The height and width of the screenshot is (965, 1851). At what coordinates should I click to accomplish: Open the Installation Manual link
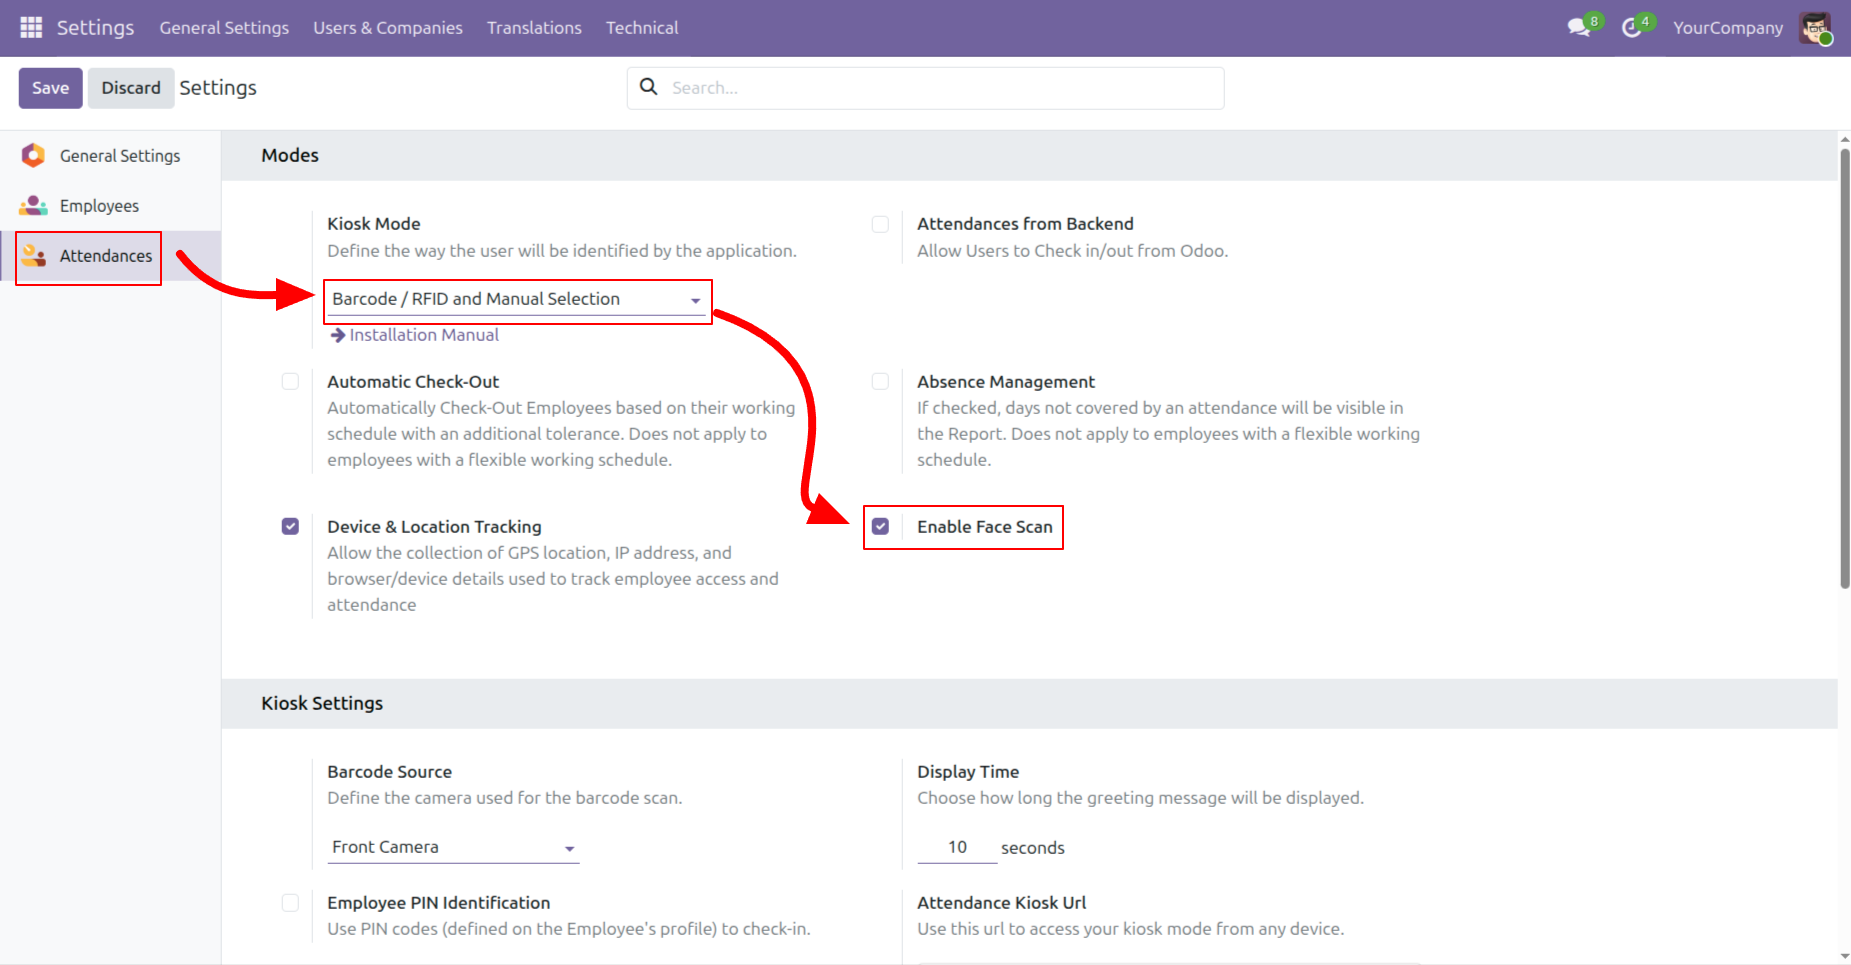[x=423, y=335]
